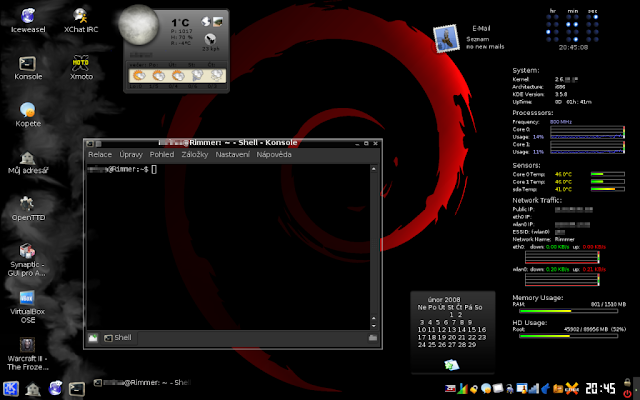Select date 14 in the calendar widget
Screen dimensions: 640x400
click(462, 330)
